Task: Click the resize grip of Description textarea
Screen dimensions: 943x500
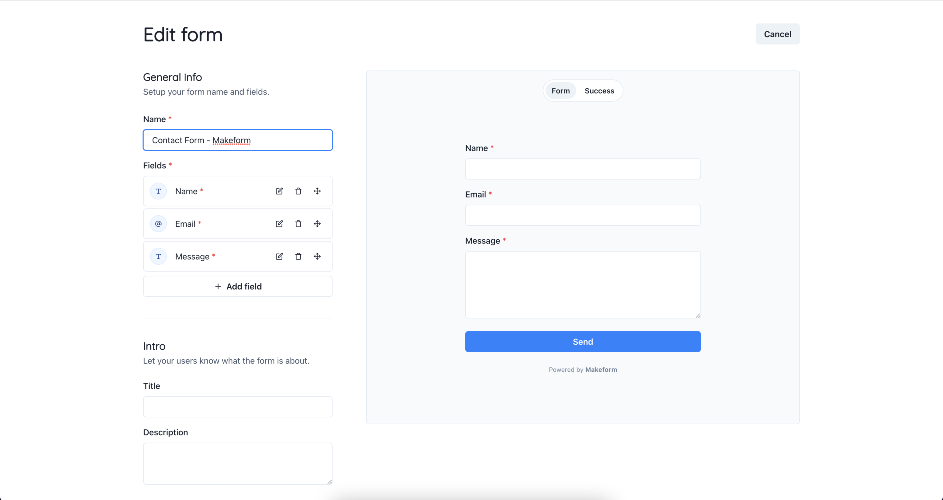Action: [328, 481]
